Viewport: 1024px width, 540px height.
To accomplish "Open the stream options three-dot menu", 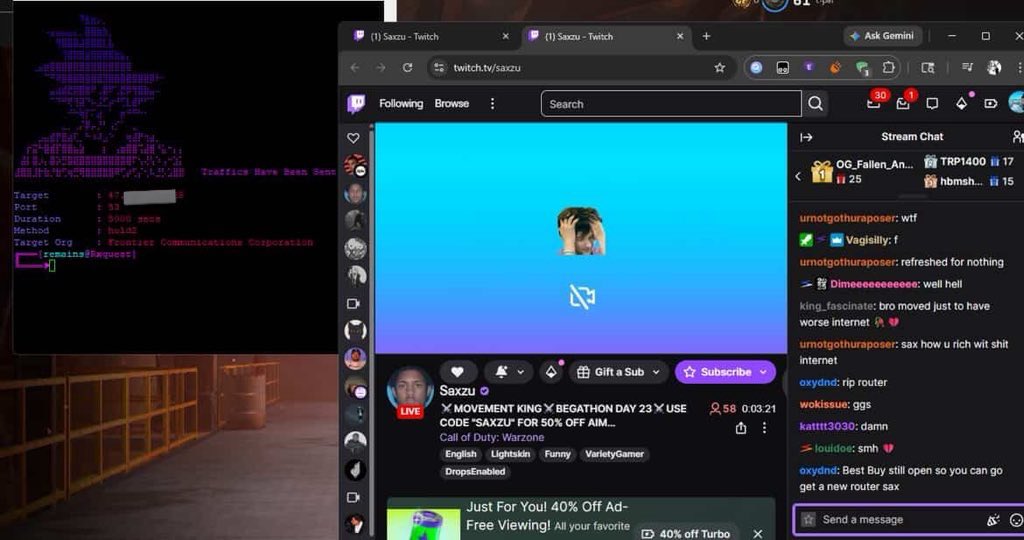I will (764, 428).
